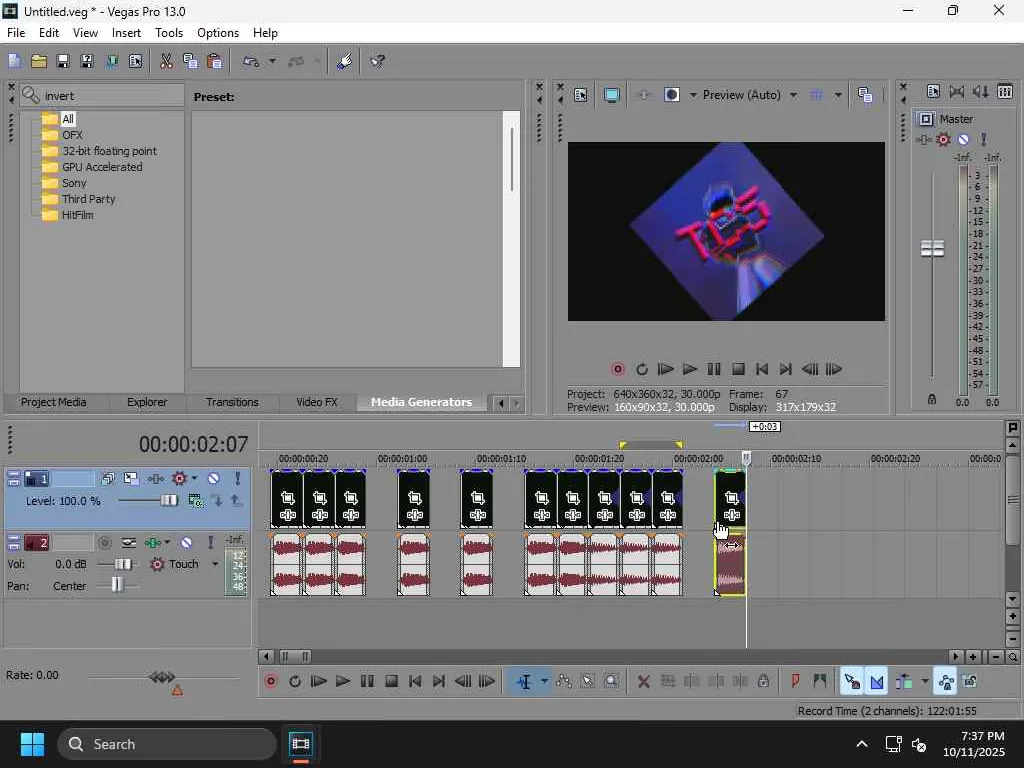
Task: Mute audio track 2
Action: [x=186, y=543]
